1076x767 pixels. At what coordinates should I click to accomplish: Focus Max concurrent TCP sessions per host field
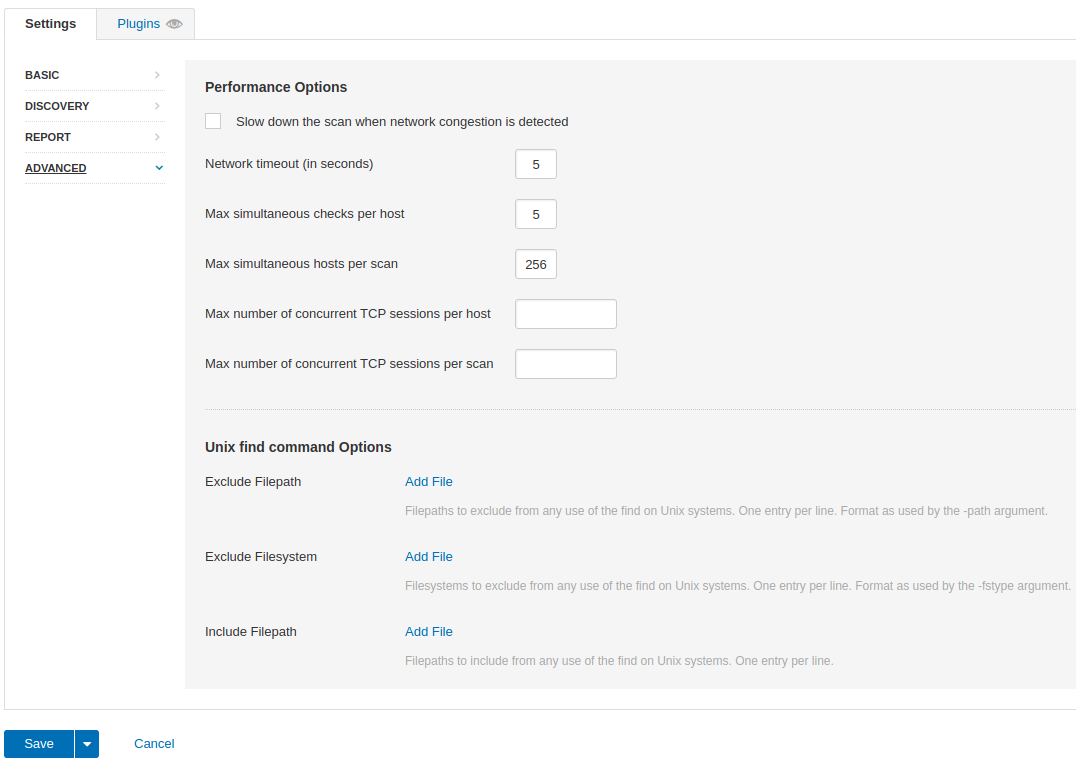tap(566, 314)
